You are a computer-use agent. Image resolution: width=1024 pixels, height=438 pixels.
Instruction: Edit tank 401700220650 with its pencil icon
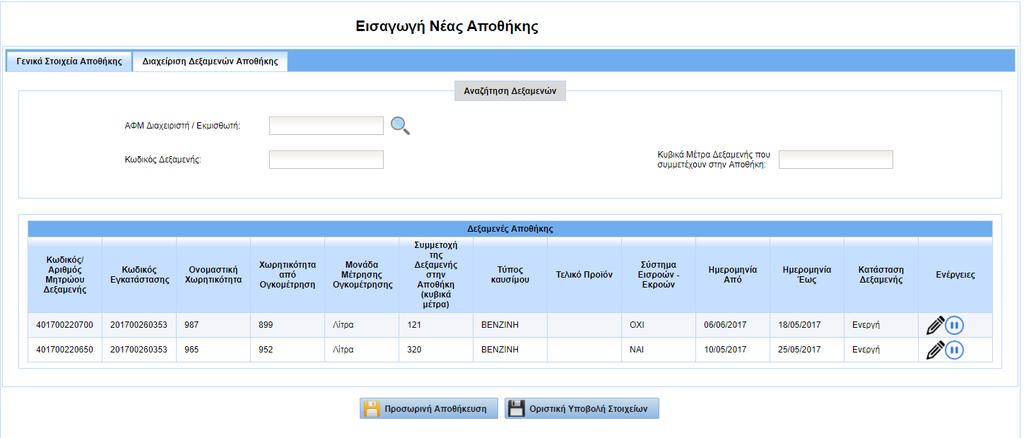tap(935, 350)
